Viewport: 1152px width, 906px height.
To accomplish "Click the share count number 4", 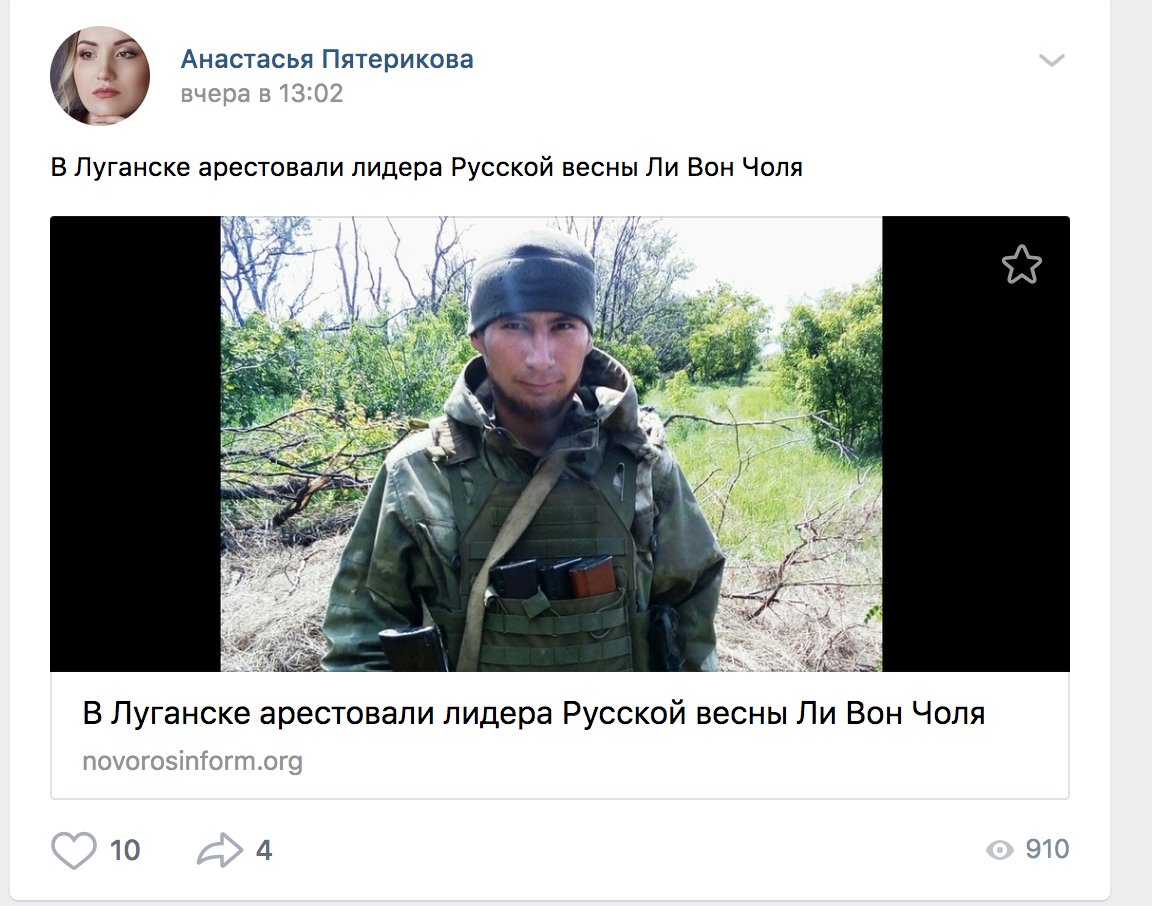I will point(264,850).
